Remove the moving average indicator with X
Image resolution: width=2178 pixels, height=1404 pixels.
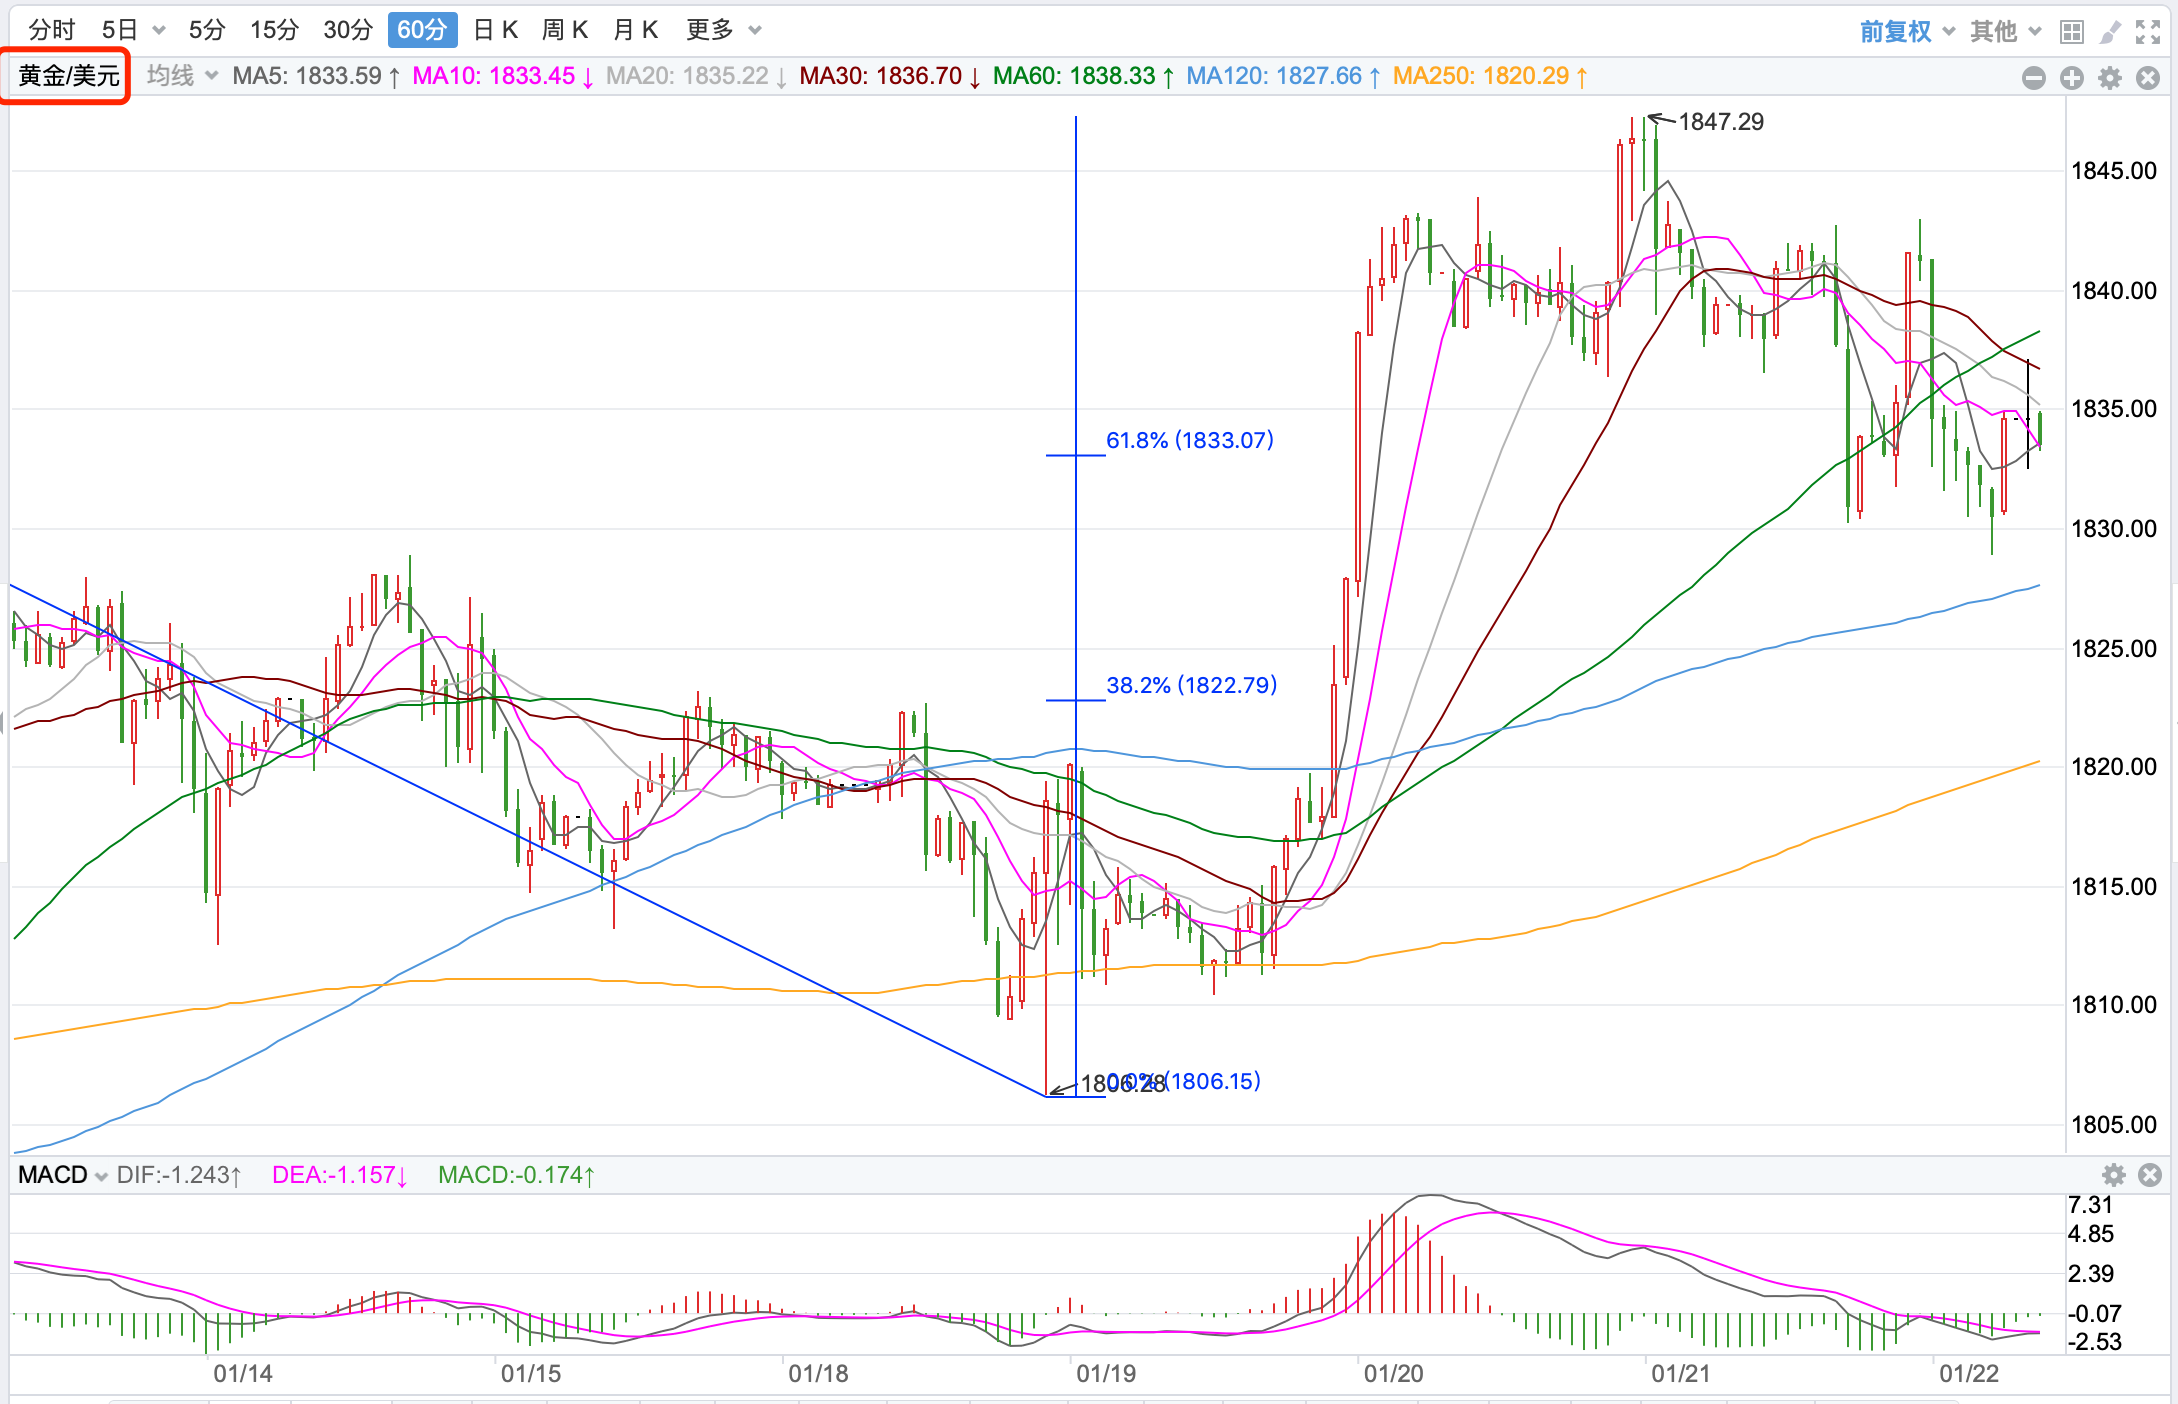tap(2147, 78)
